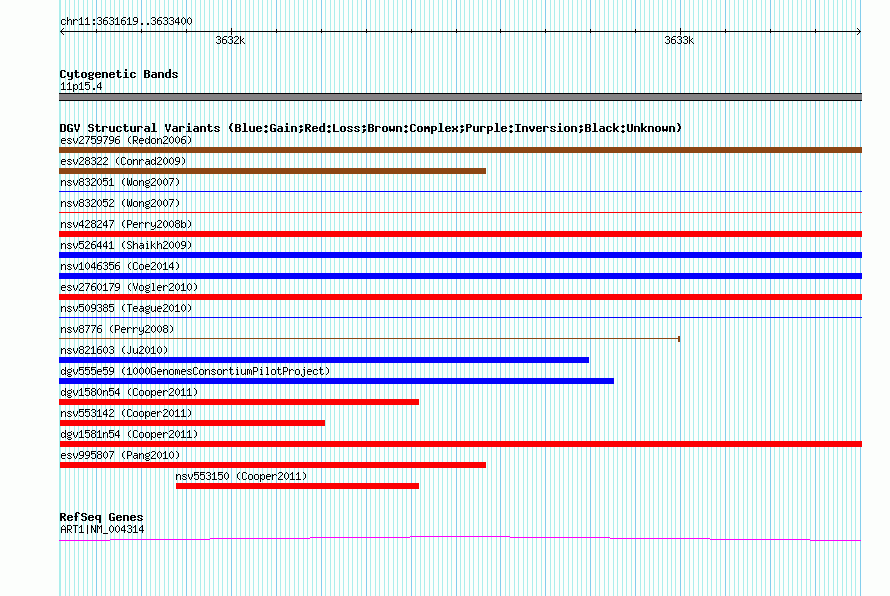Viewport: 890px width, 596px height.
Task: Click the nsv8776 thin line end marker
Action: pos(679,339)
